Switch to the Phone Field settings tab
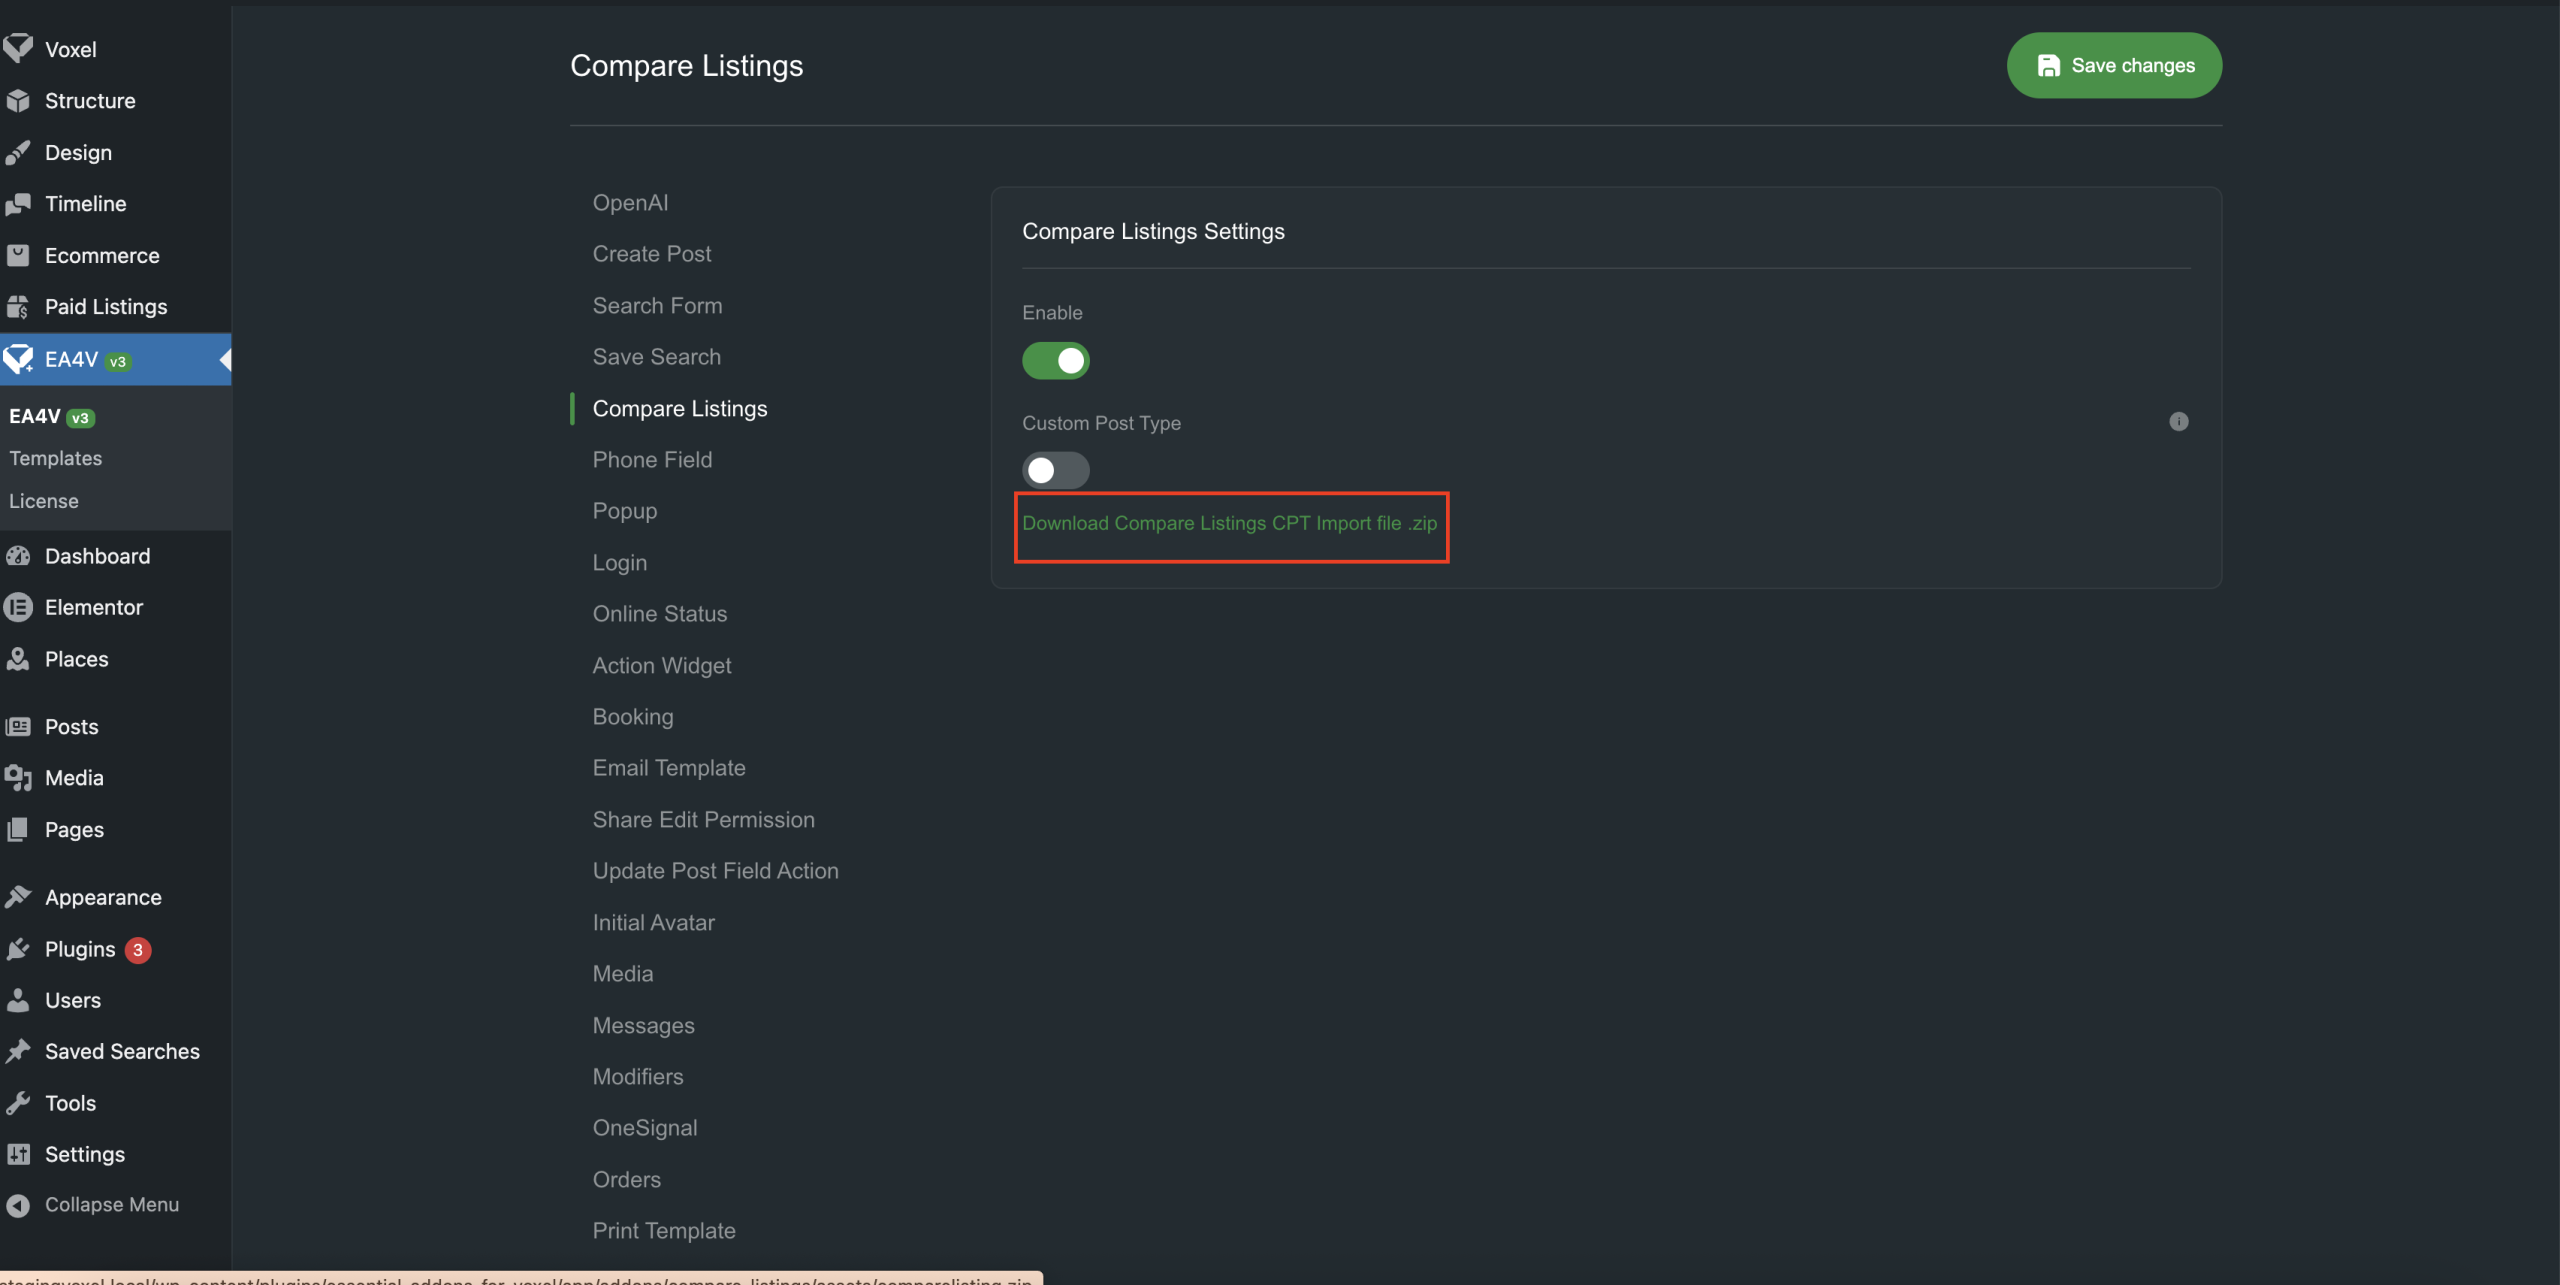 [652, 460]
